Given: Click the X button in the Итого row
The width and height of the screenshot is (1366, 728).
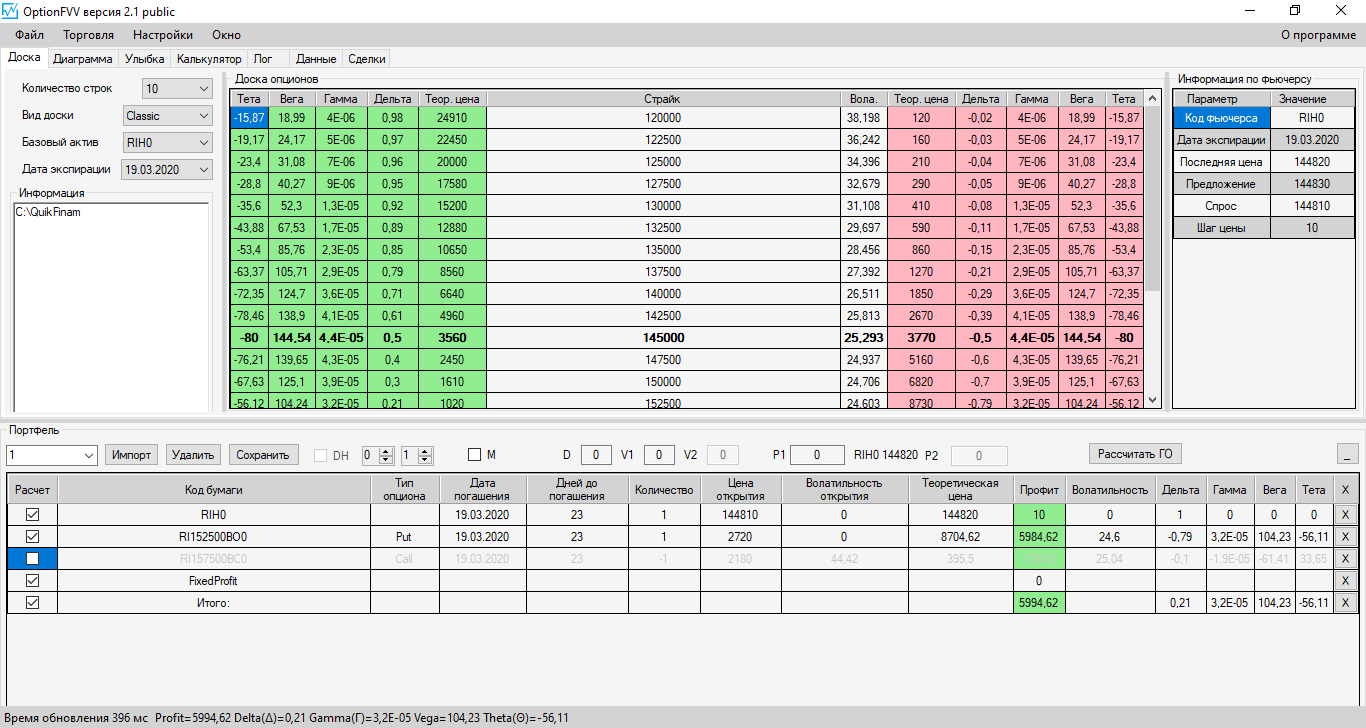Looking at the screenshot, I should click(1345, 603).
